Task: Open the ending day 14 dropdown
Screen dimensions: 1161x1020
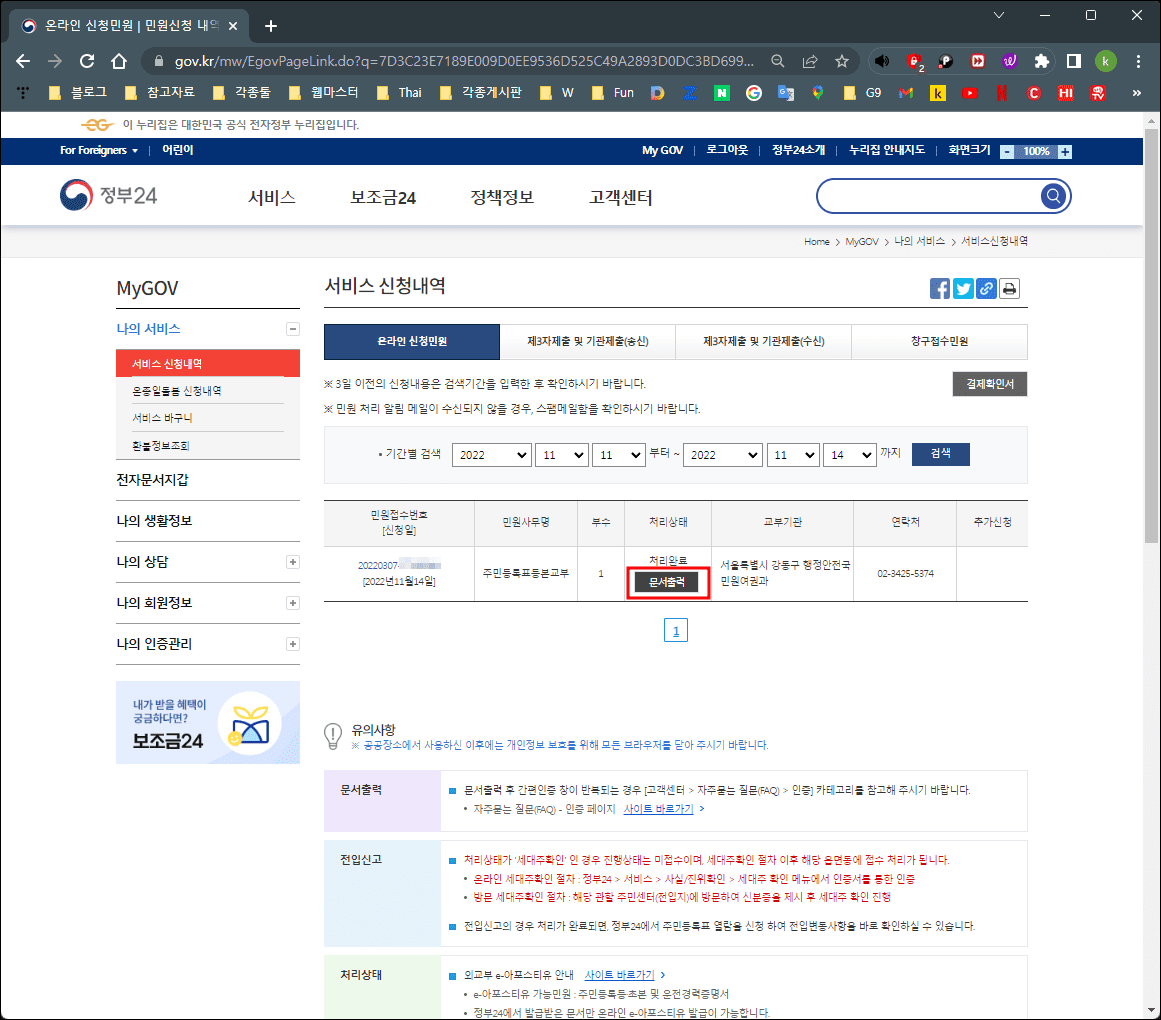Action: click(x=849, y=454)
